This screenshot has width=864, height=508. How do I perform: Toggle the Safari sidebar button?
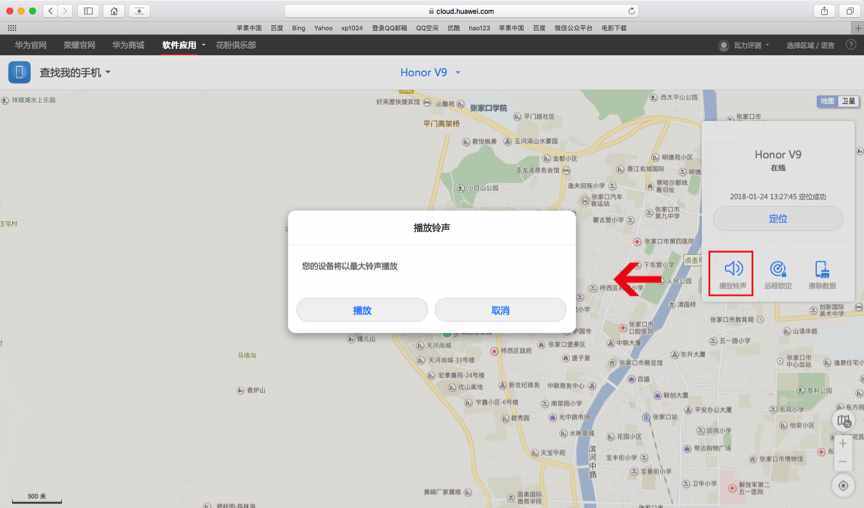[88, 11]
